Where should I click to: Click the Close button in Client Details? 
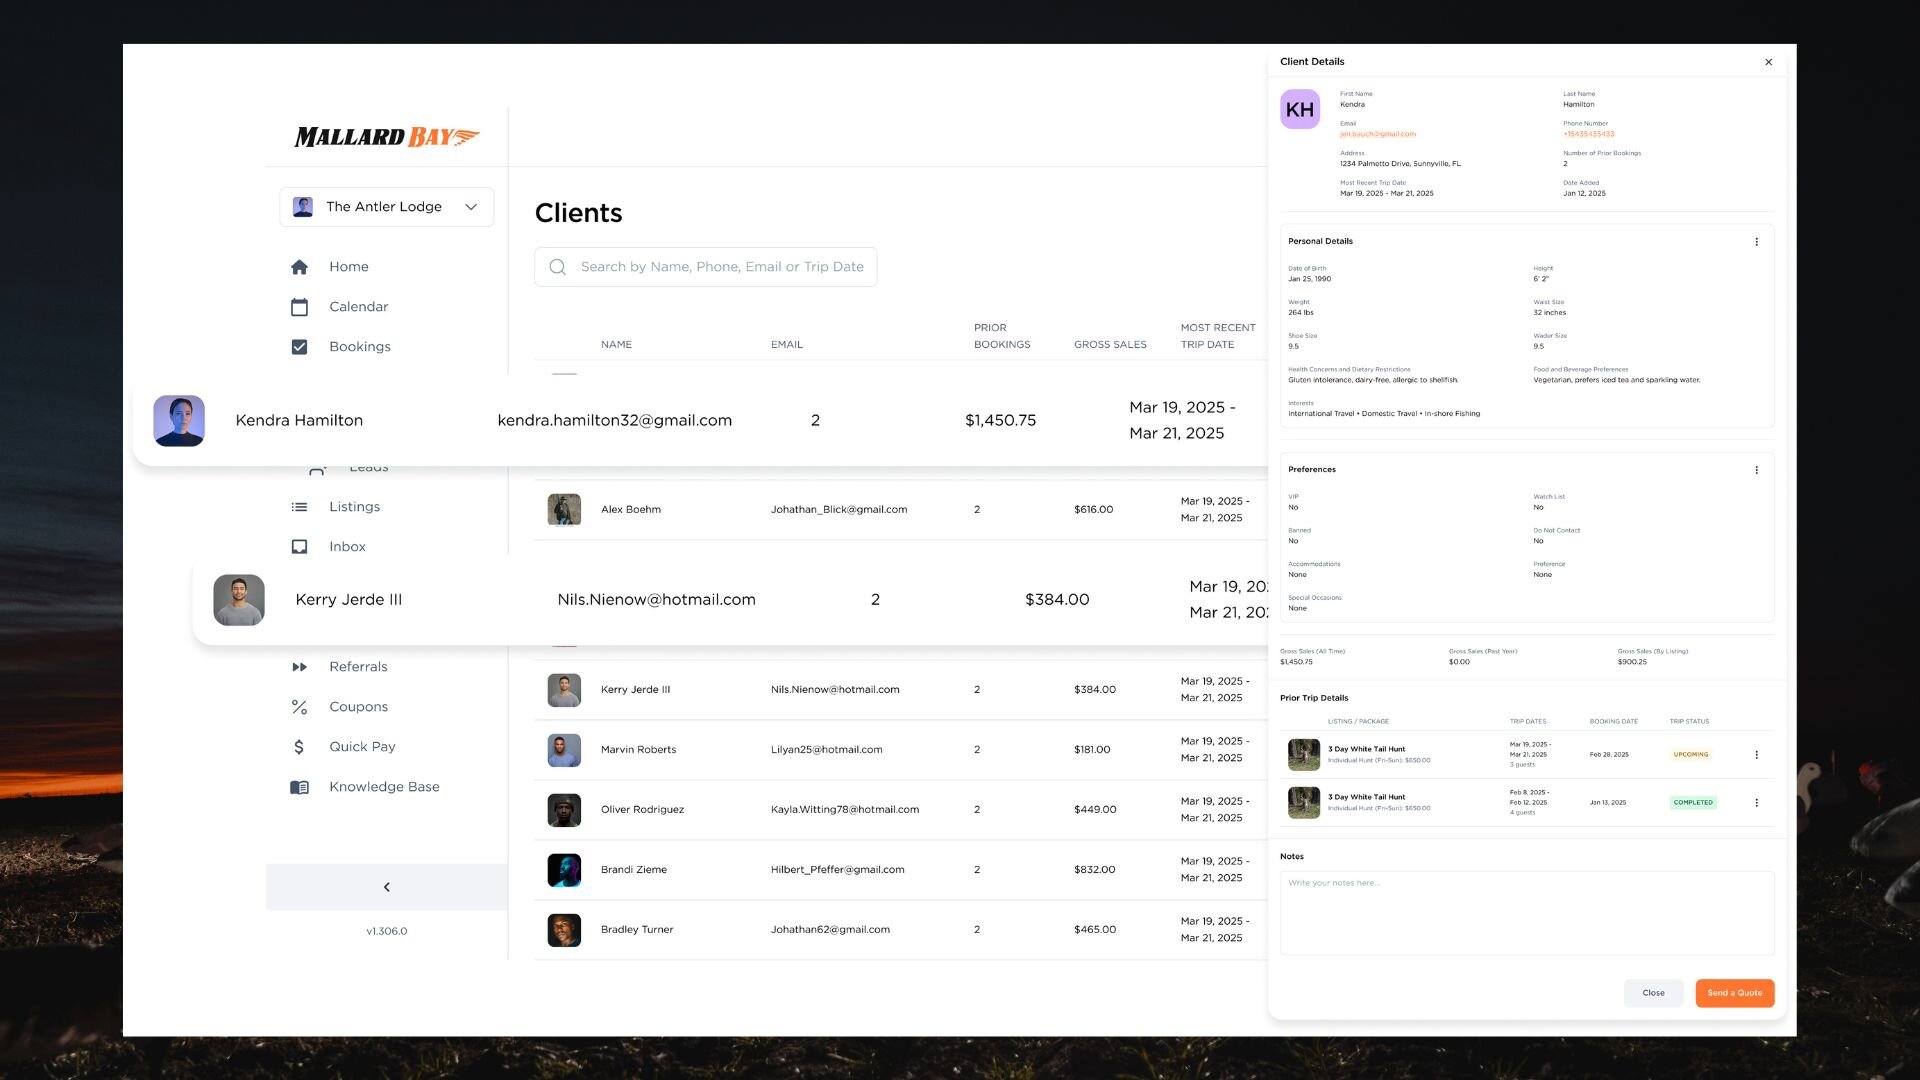1653,993
